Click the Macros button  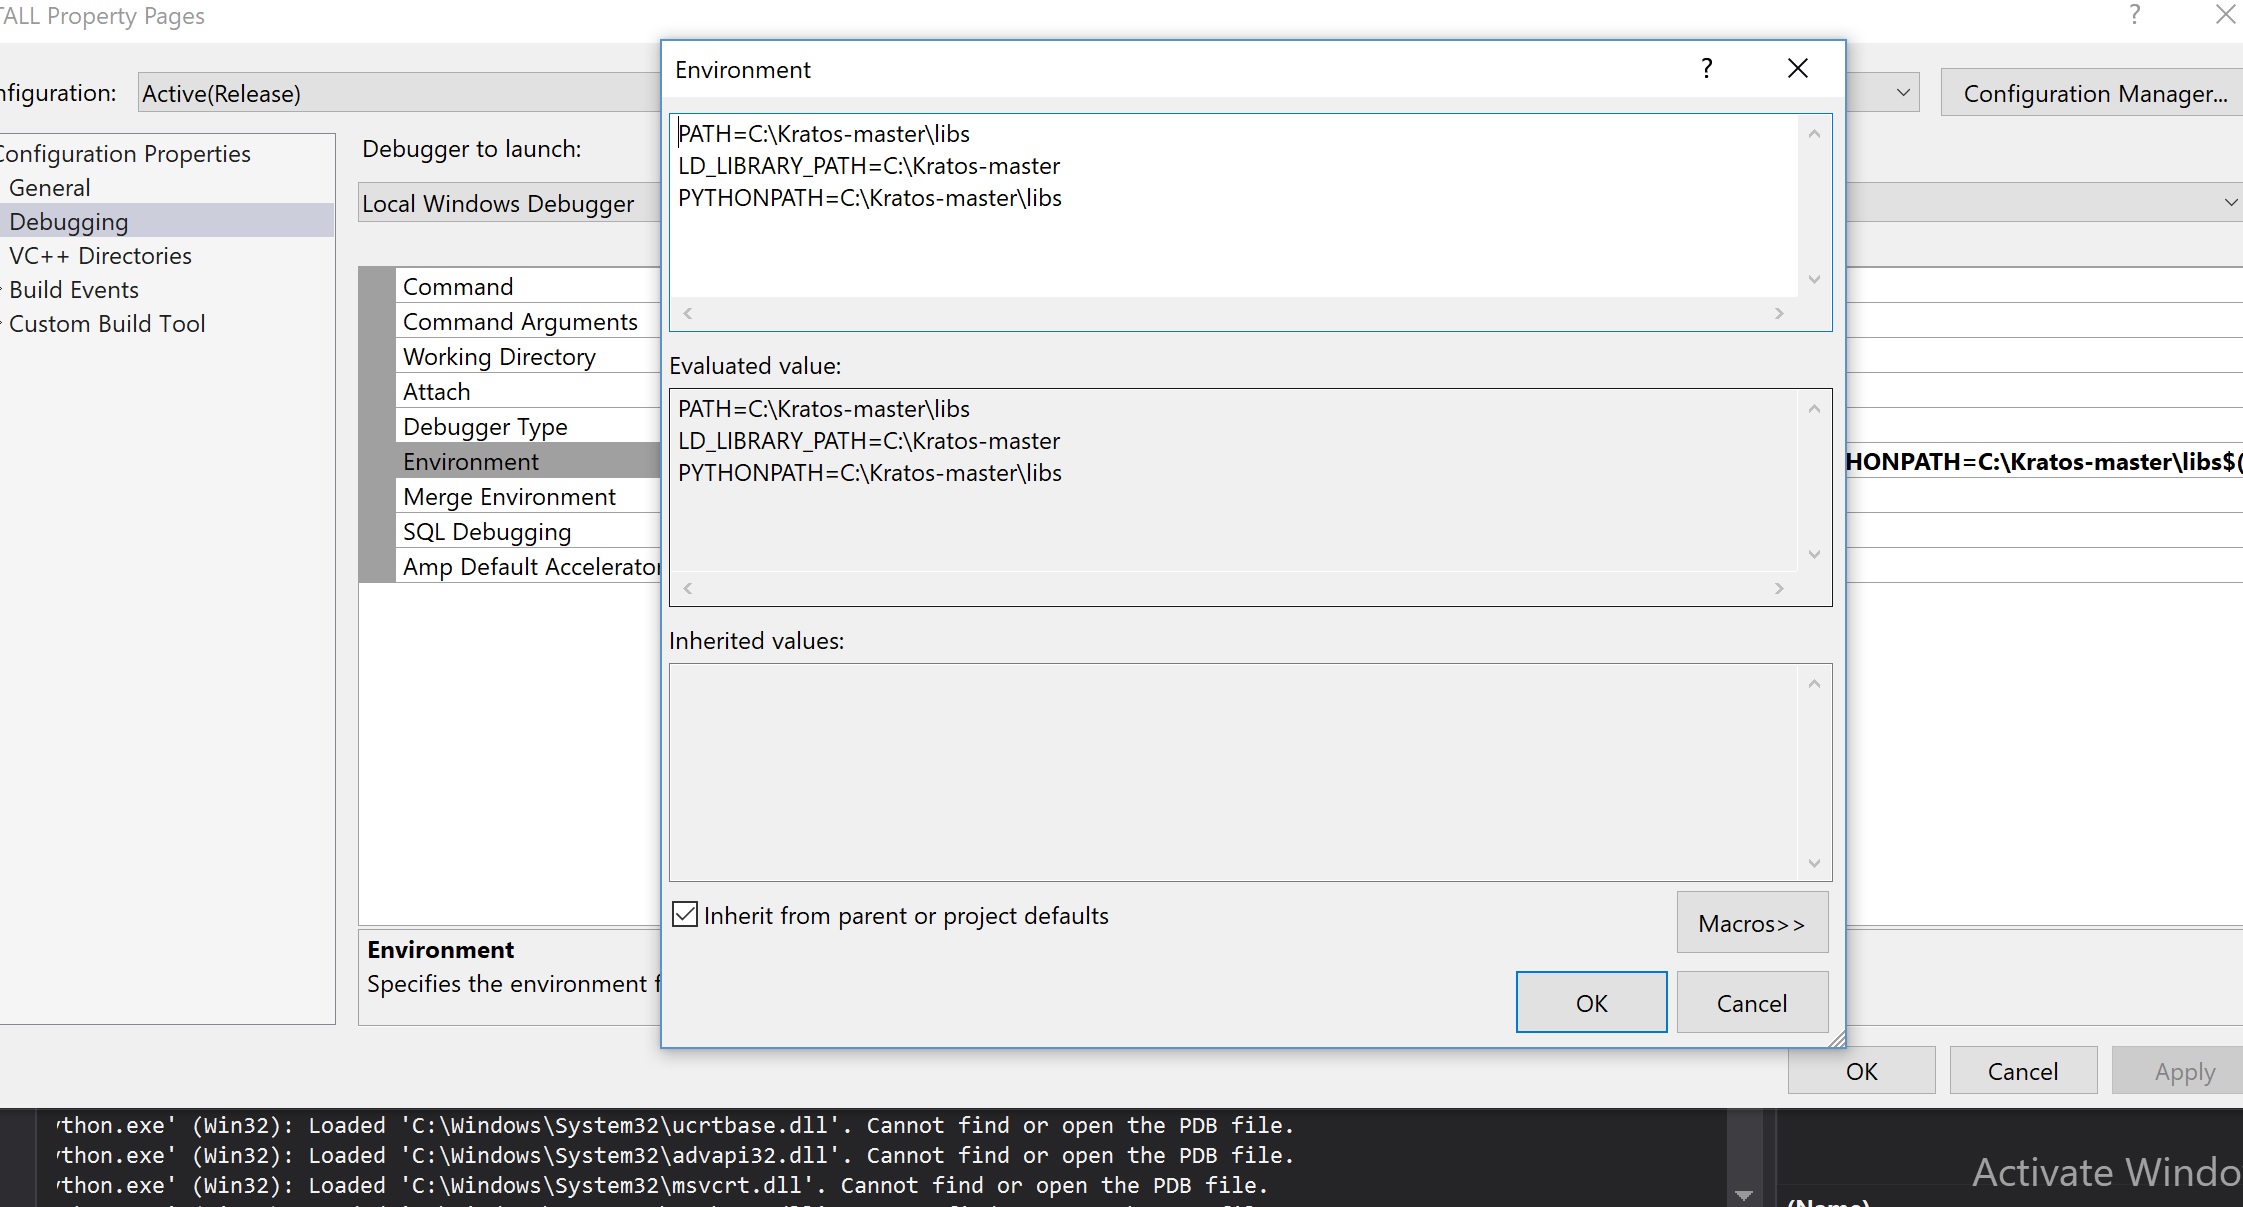1751,922
